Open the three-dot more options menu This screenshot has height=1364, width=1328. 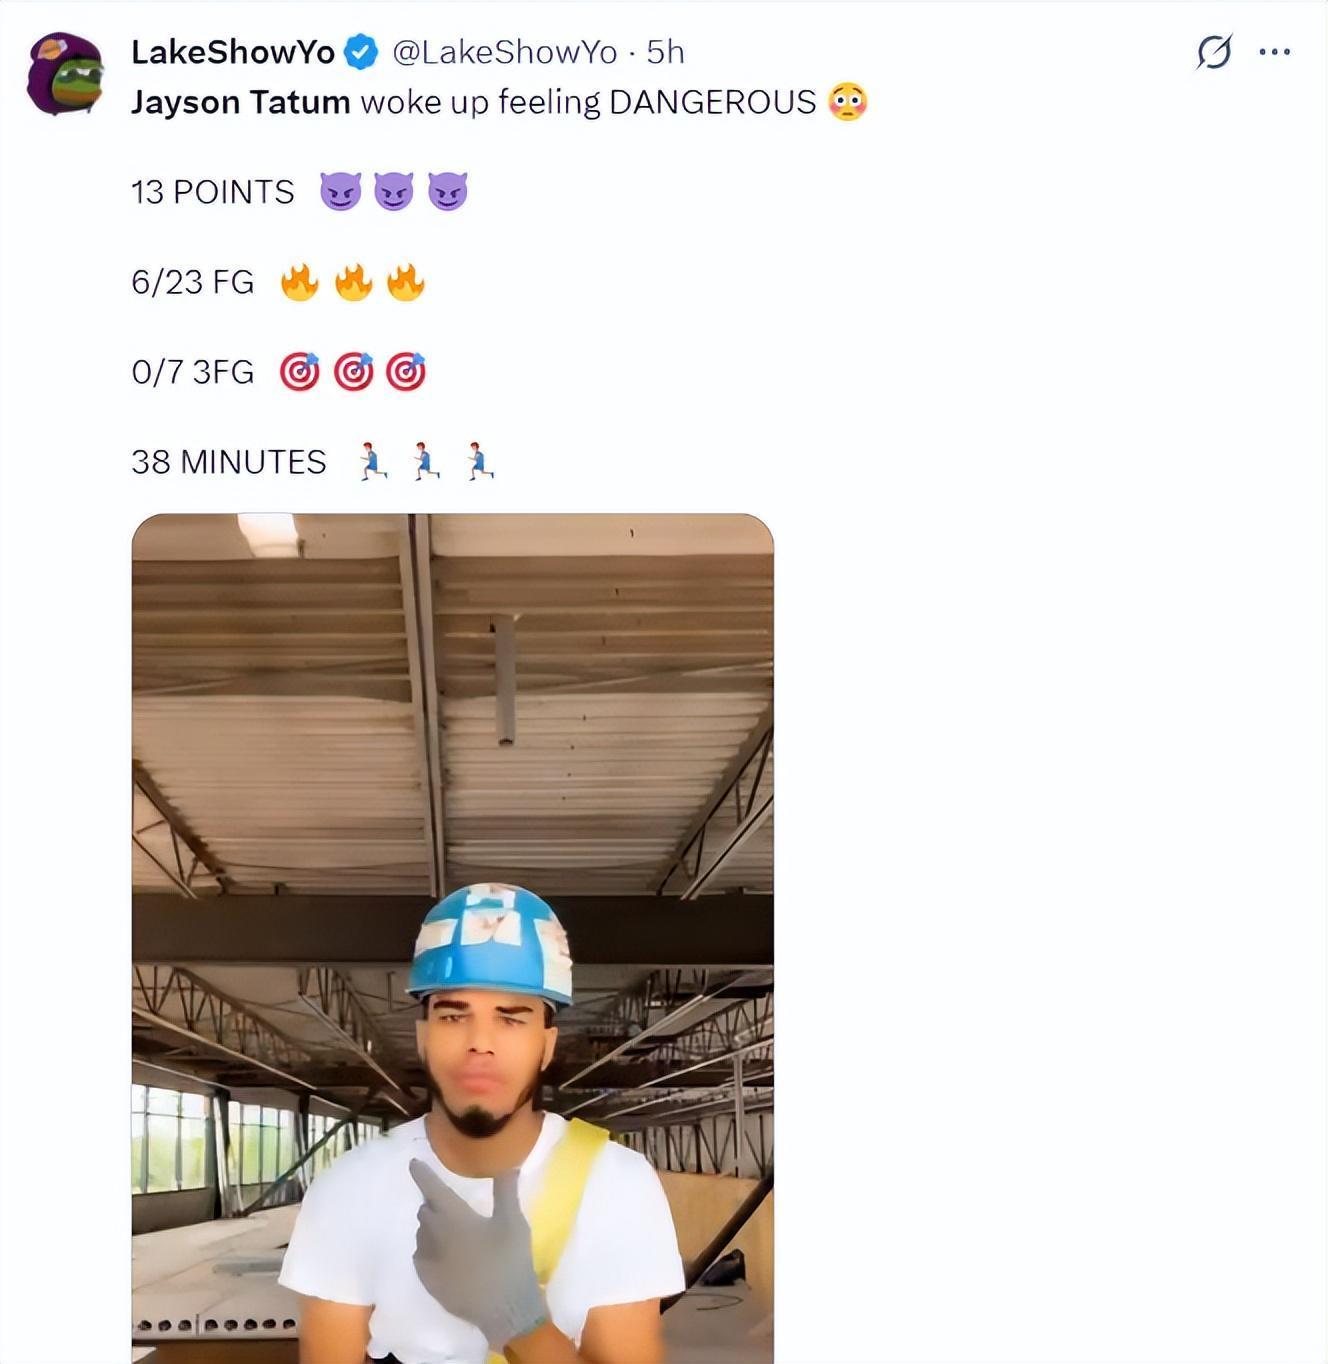[x=1274, y=52]
